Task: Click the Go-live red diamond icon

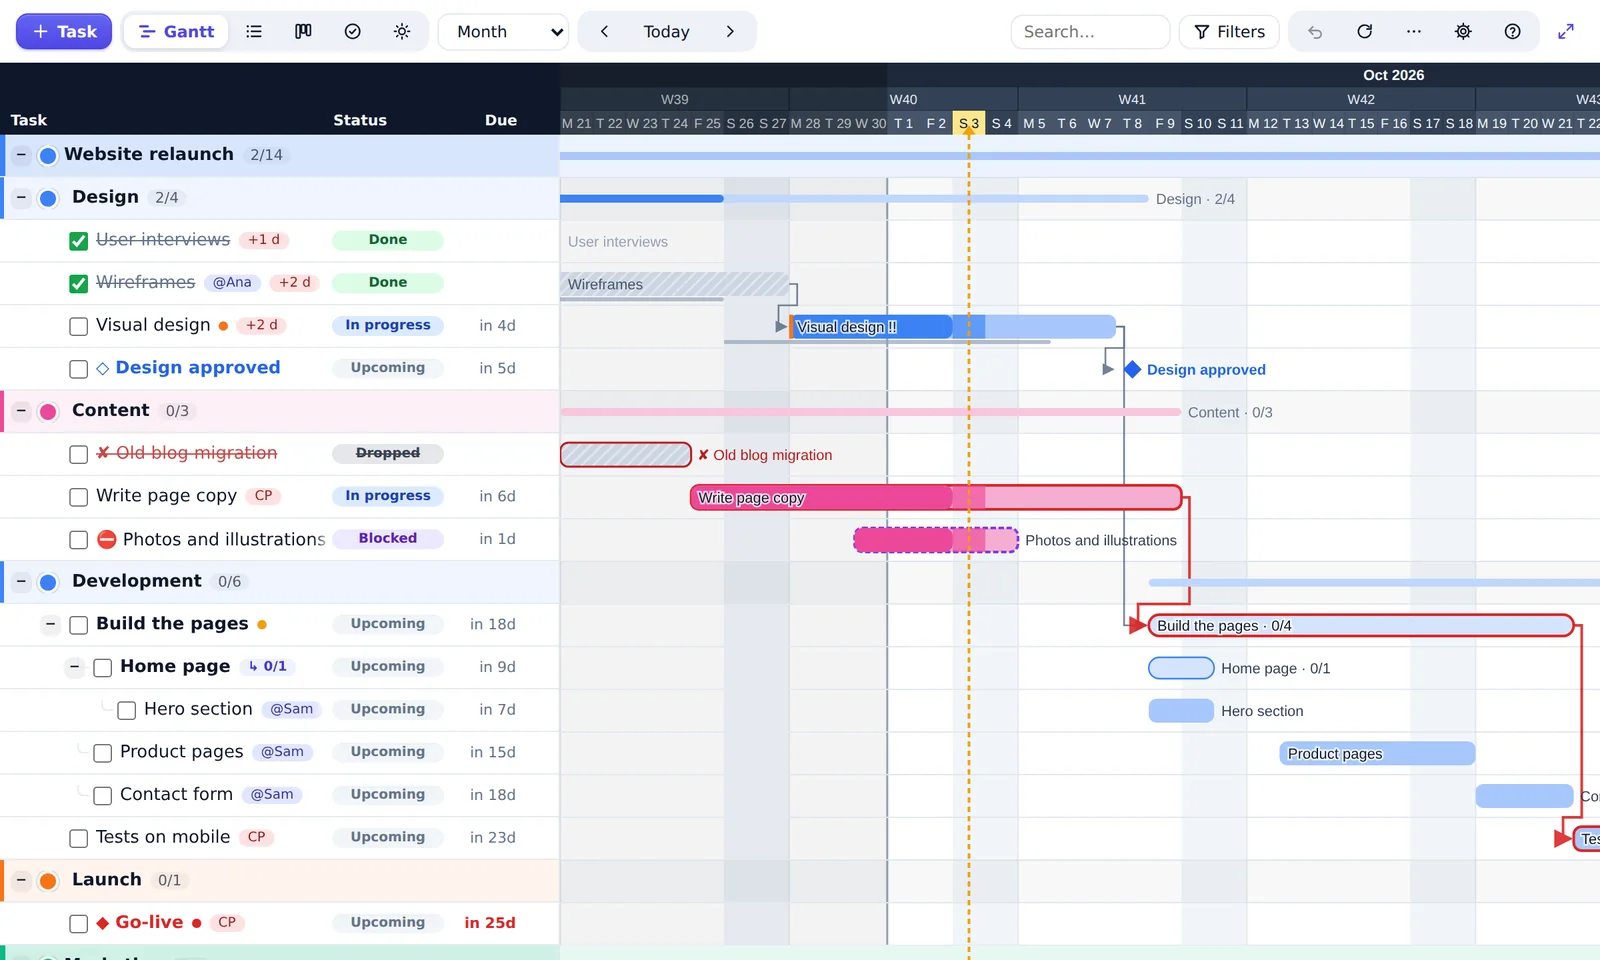Action: [x=102, y=923]
